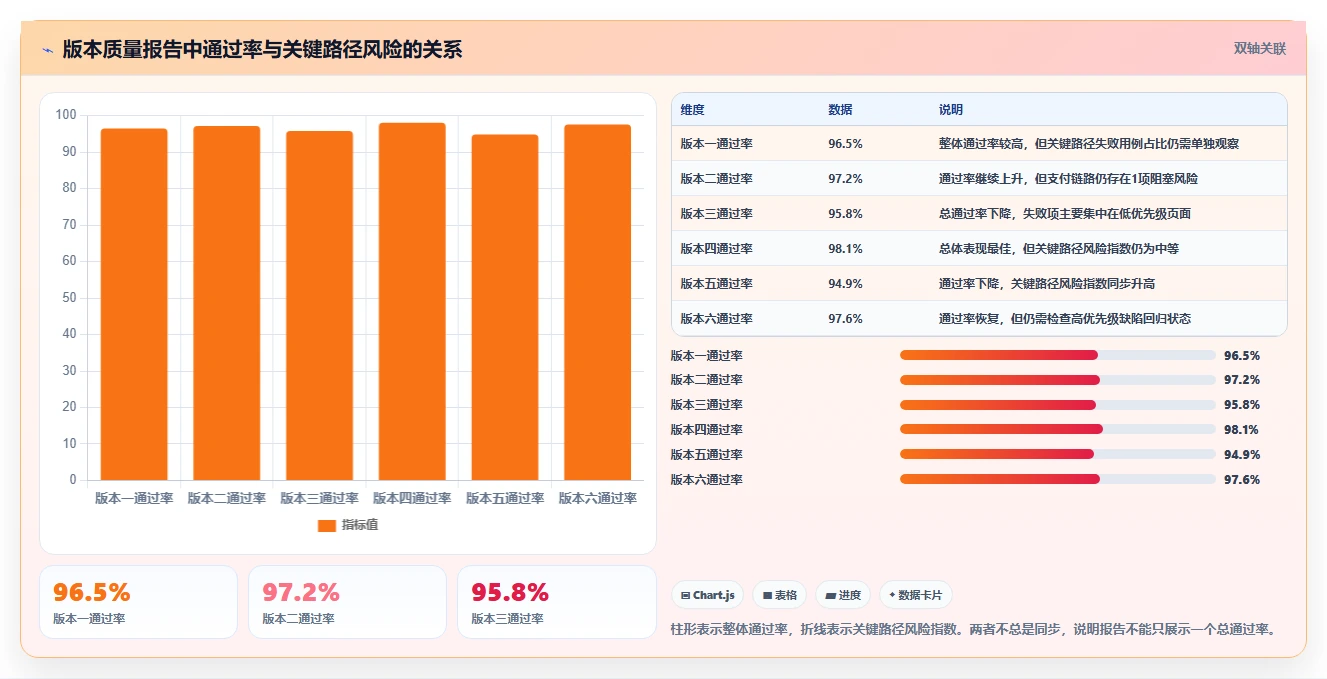Image resolution: width=1327 pixels, height=679 pixels.
Task: Click the 双轴关联 label in header
Action: tap(1260, 48)
